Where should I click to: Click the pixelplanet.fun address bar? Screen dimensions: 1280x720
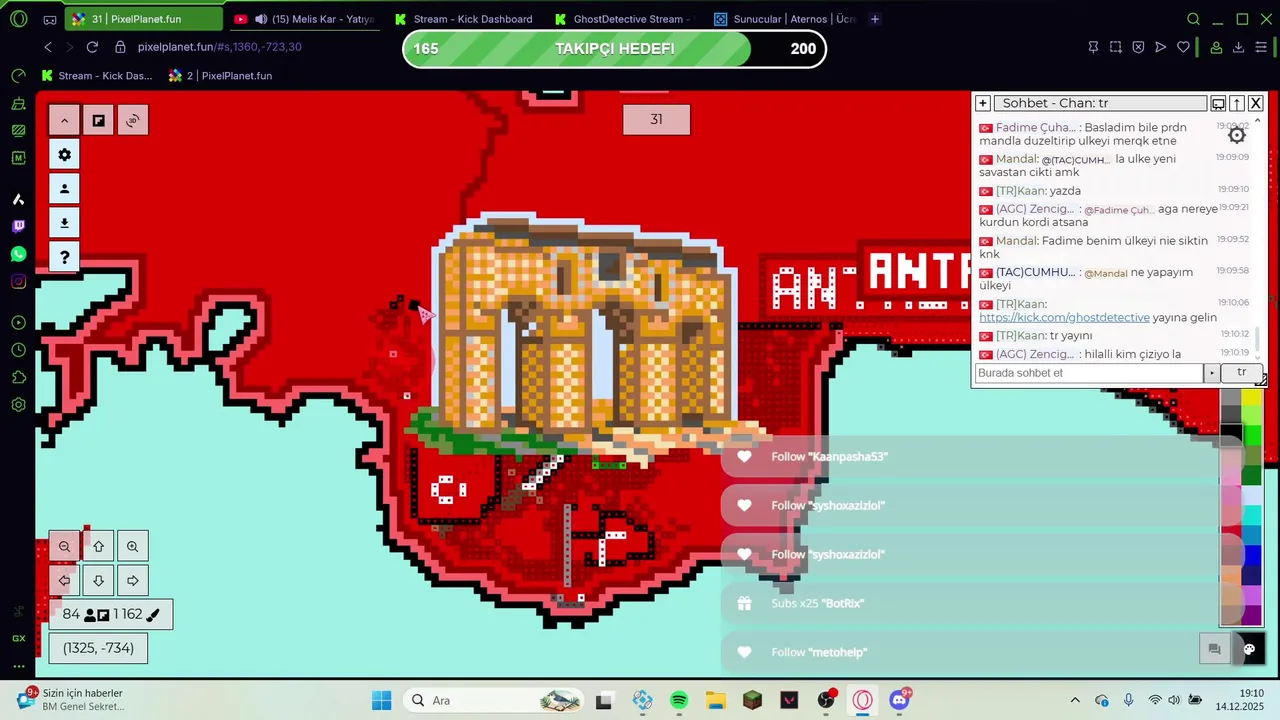point(219,47)
